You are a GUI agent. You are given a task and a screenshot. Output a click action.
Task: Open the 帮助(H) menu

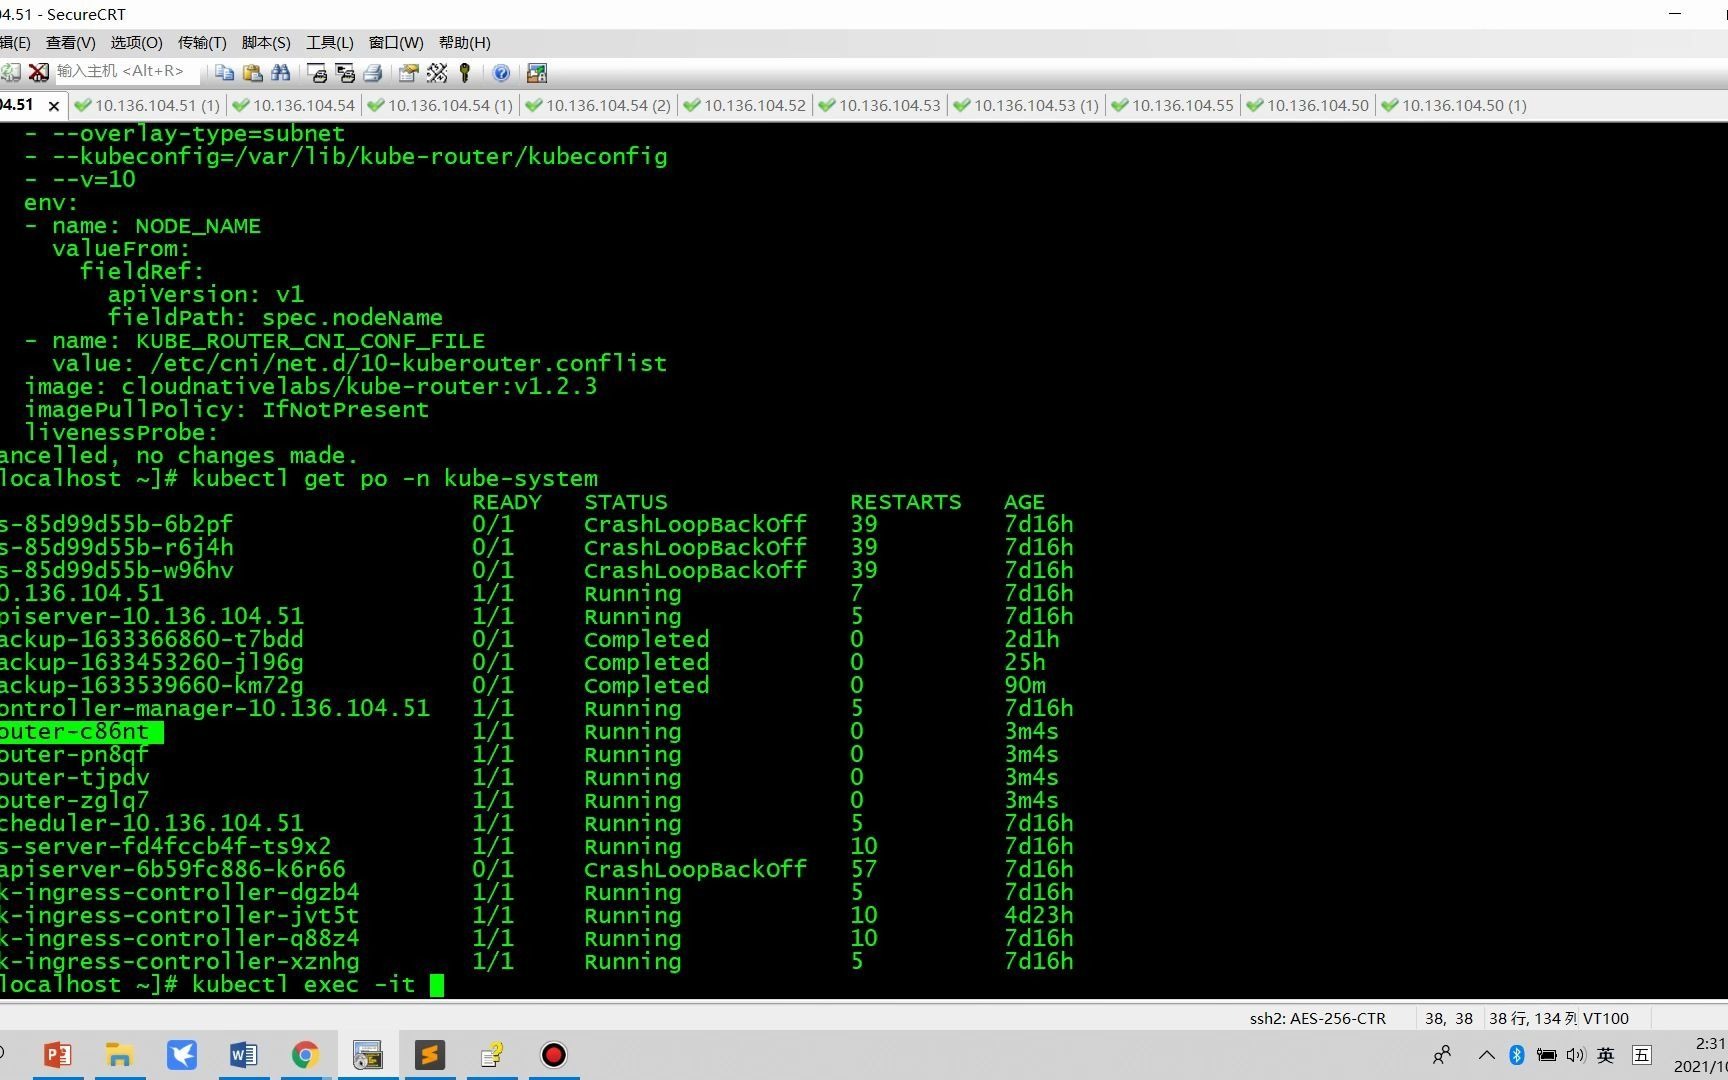[464, 42]
